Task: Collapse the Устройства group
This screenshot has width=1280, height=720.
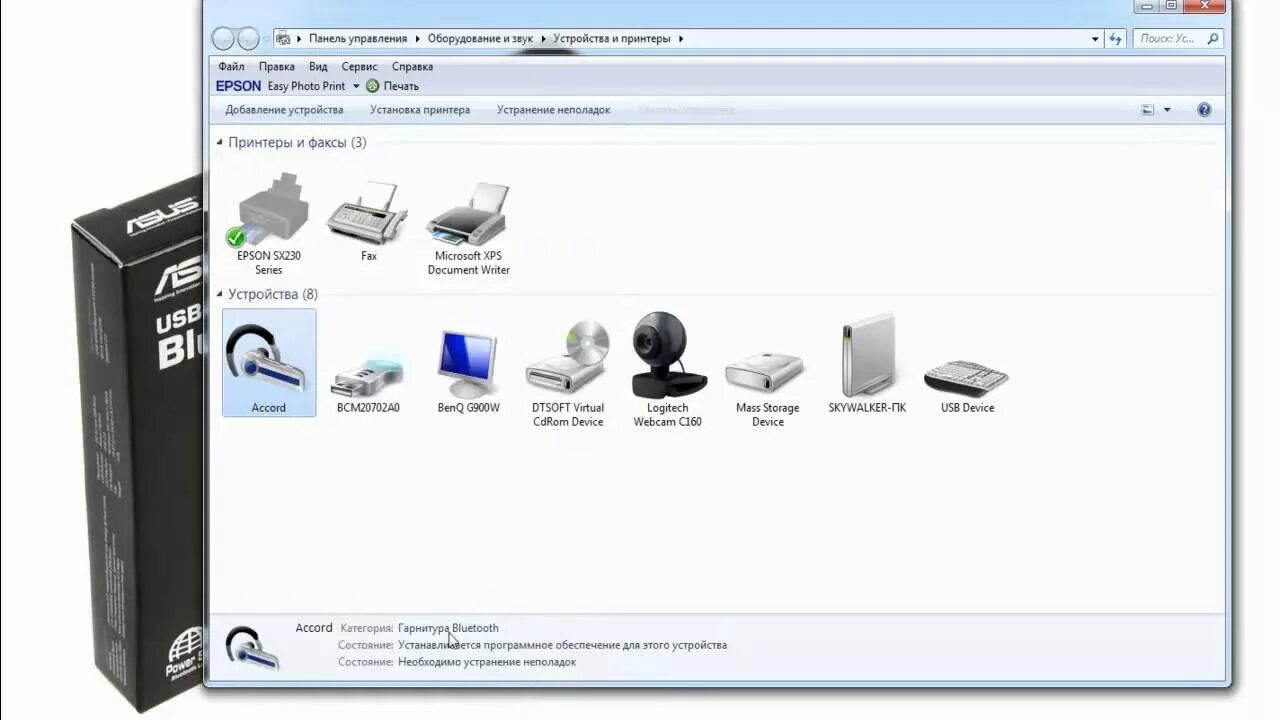Action: (x=220, y=295)
